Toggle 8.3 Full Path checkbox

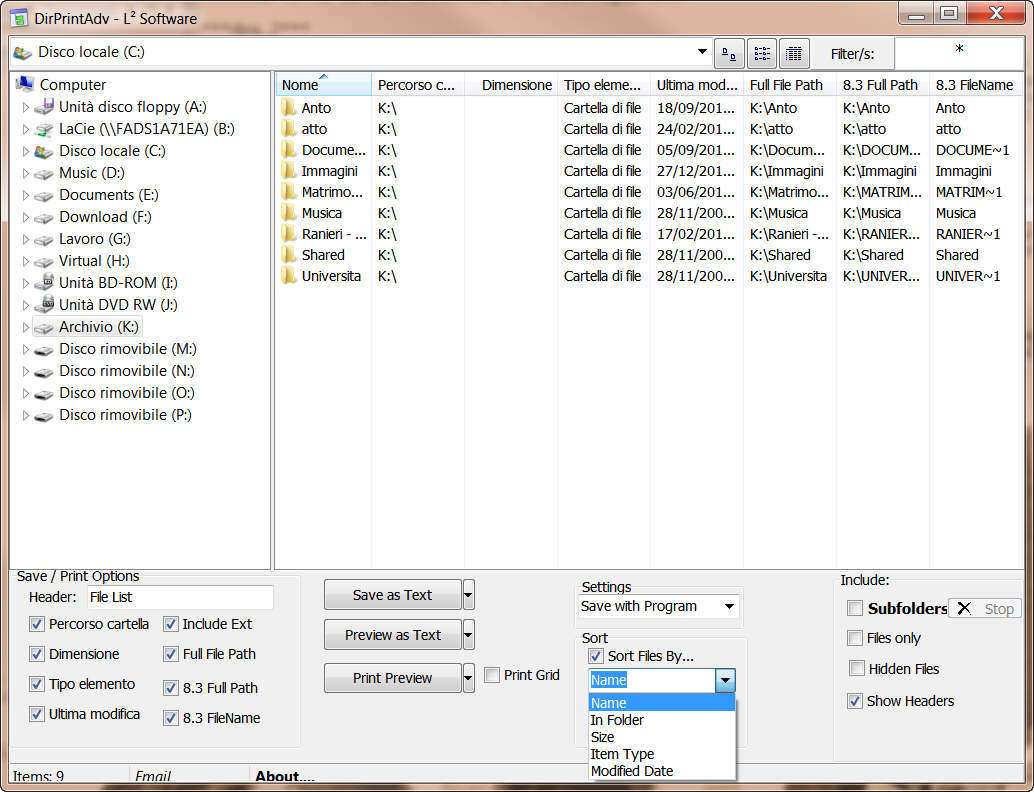click(171, 688)
